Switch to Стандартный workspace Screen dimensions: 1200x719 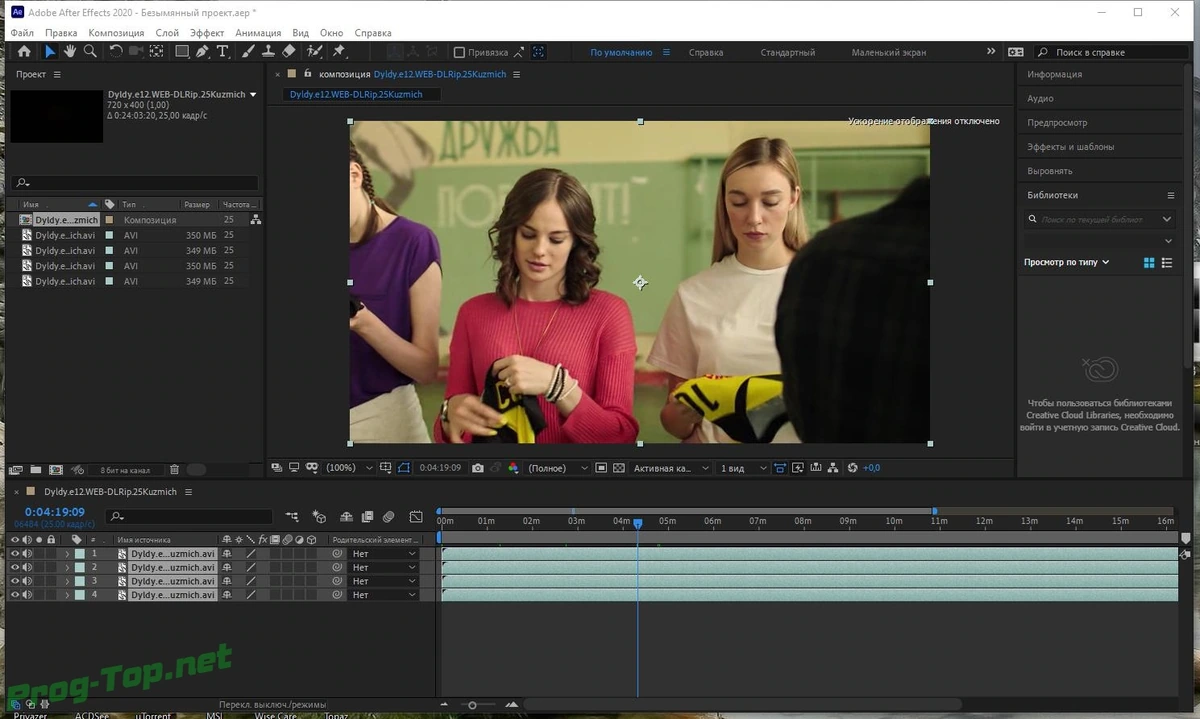(x=788, y=52)
